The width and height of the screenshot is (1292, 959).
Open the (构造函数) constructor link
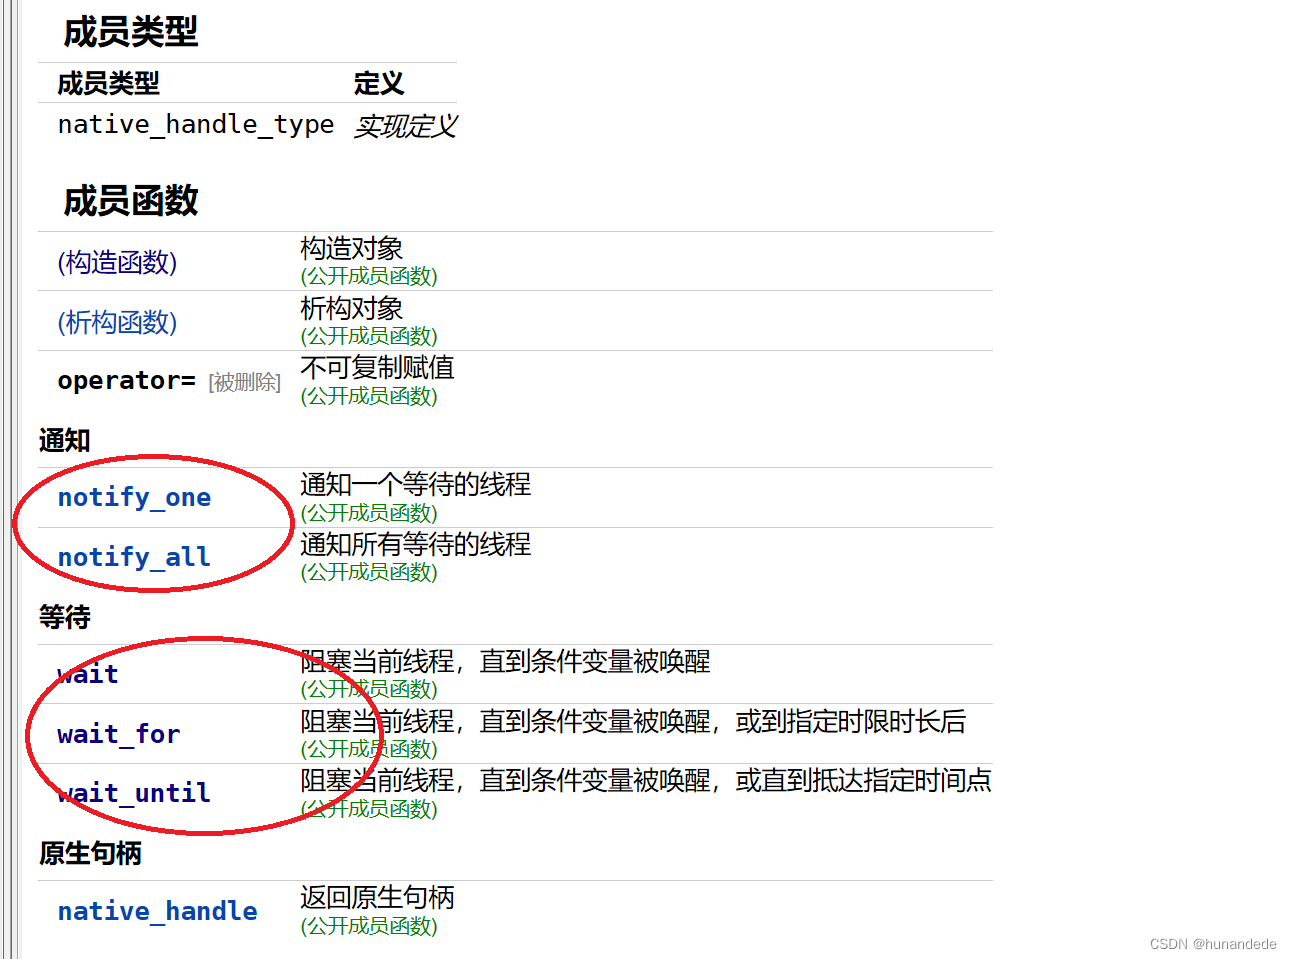pos(117,263)
